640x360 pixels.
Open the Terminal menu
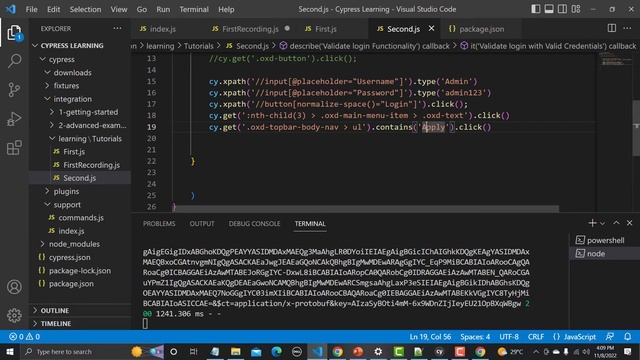[194, 9]
